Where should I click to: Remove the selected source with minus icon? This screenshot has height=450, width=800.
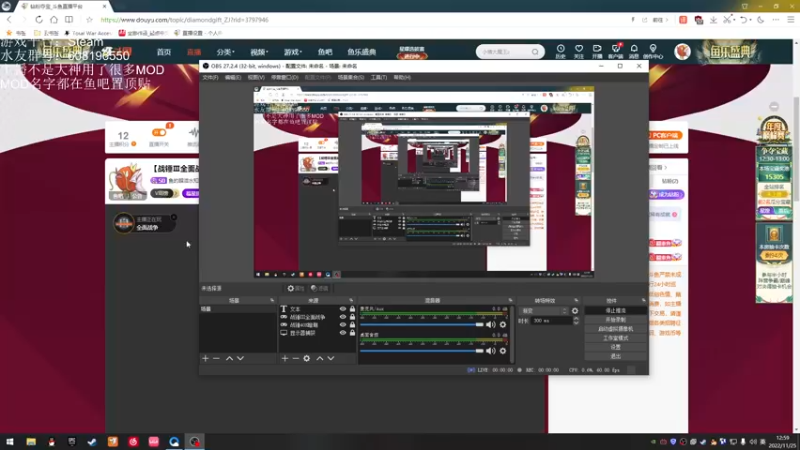point(295,359)
